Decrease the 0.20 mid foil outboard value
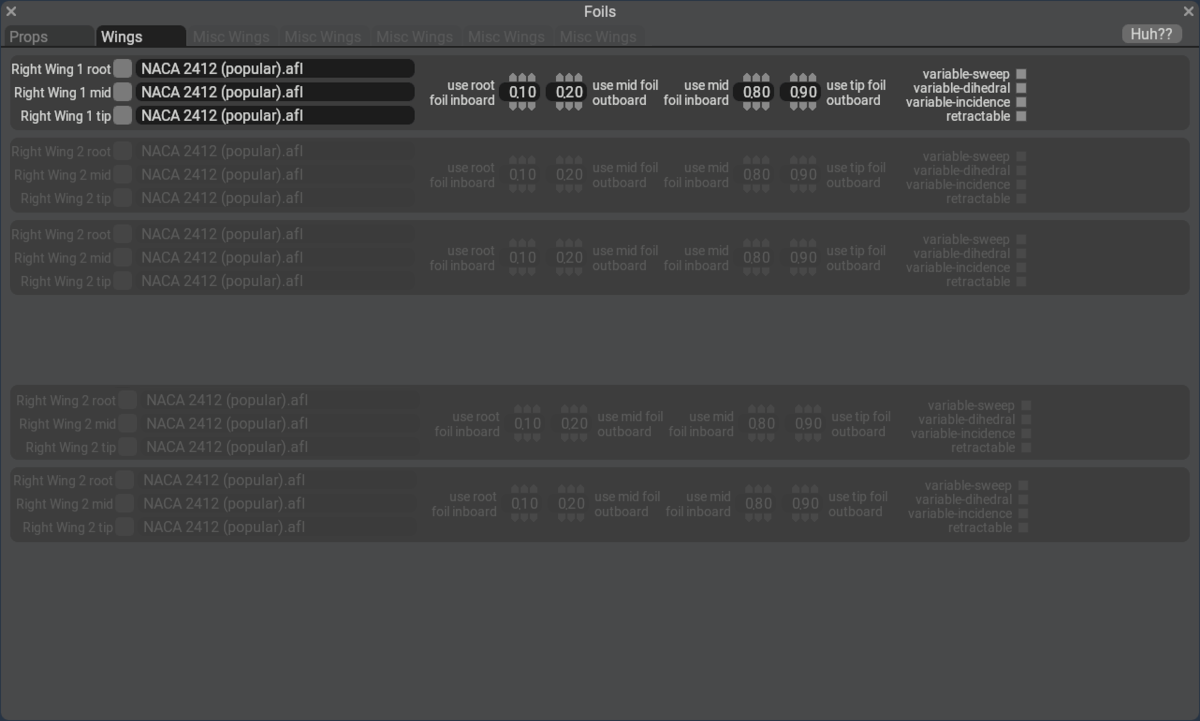 (x=569, y=106)
